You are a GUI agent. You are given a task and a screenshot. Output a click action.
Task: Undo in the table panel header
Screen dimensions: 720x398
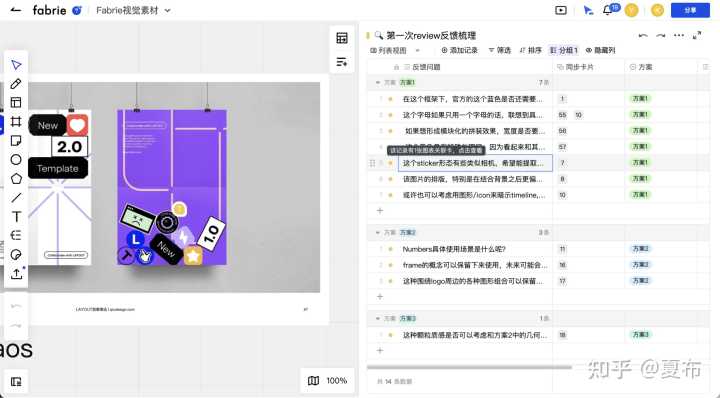pyautogui.click(x=643, y=35)
